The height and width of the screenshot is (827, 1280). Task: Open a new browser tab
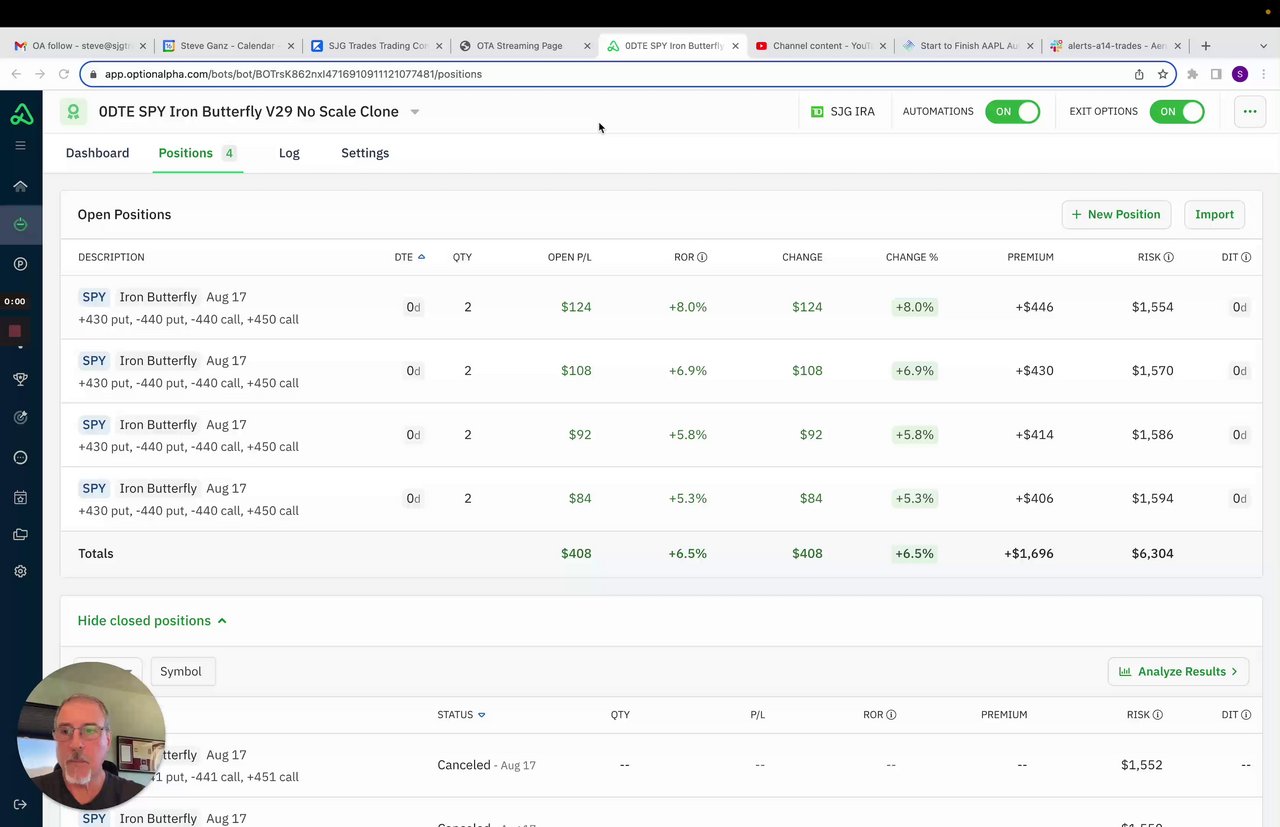coord(1206,46)
